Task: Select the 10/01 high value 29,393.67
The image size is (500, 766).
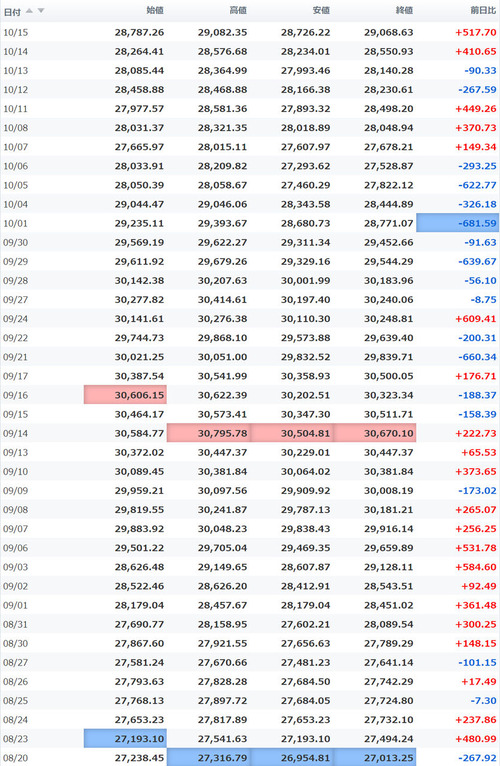Action: (x=222, y=223)
